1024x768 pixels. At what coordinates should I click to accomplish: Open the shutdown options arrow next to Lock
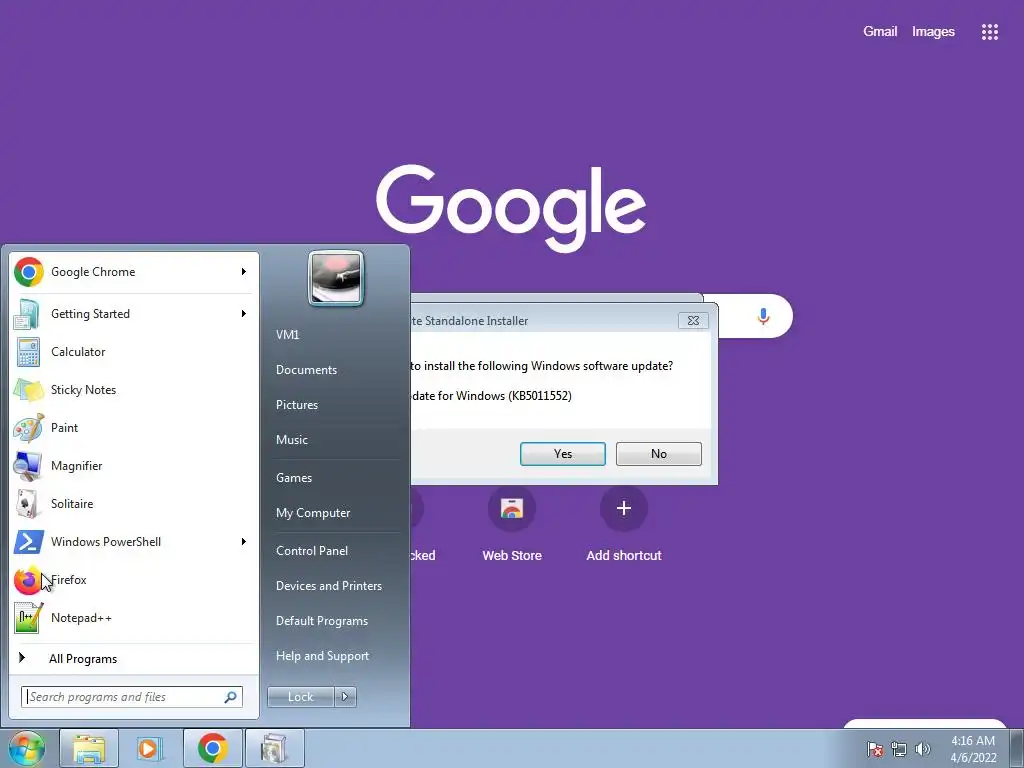point(345,697)
